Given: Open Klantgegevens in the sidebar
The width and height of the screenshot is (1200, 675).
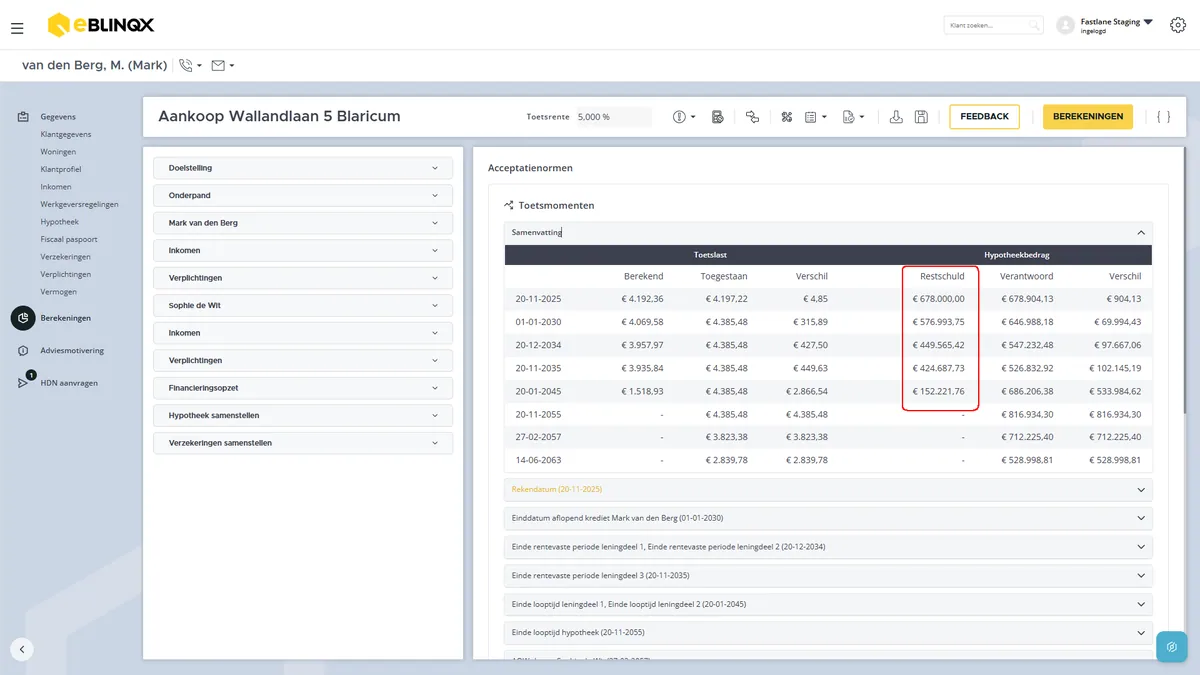Looking at the screenshot, I should [x=66, y=134].
